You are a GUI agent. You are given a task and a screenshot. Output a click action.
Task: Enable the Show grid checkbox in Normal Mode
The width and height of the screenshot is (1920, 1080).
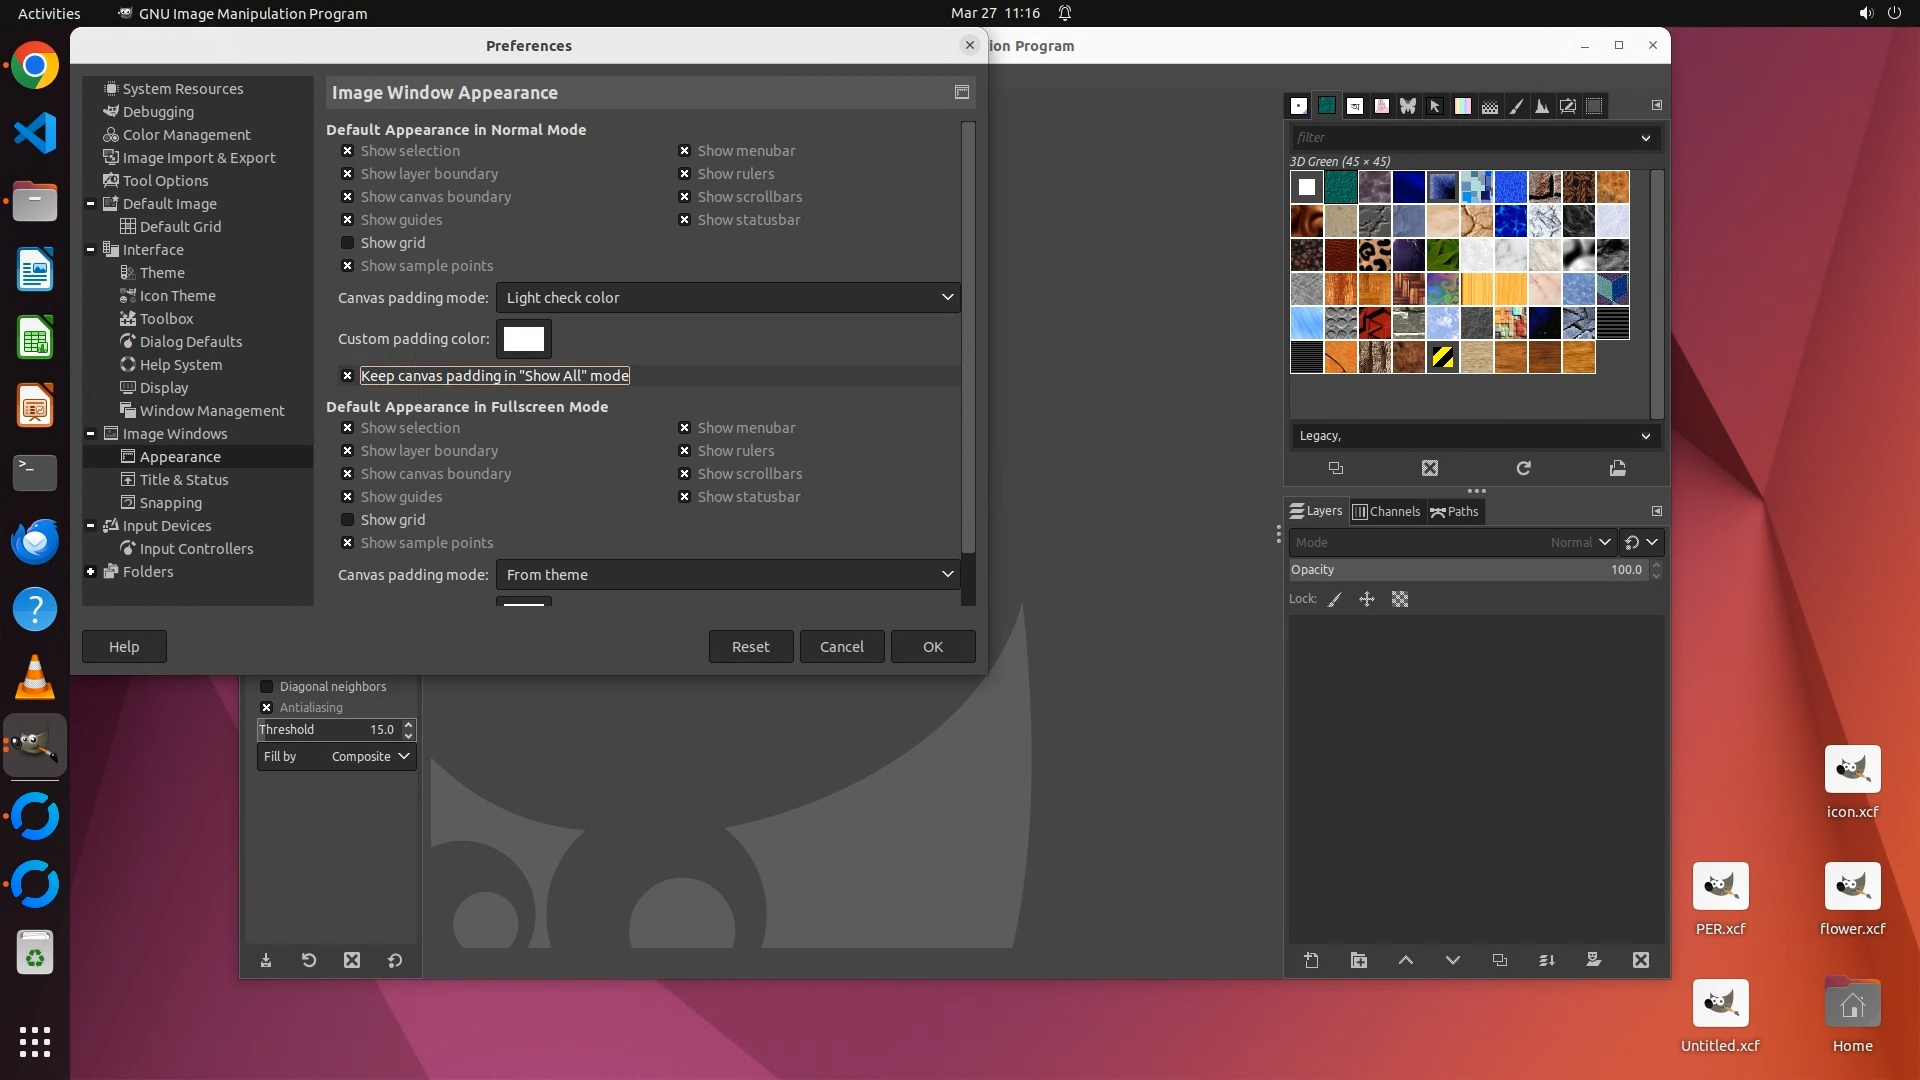point(347,243)
